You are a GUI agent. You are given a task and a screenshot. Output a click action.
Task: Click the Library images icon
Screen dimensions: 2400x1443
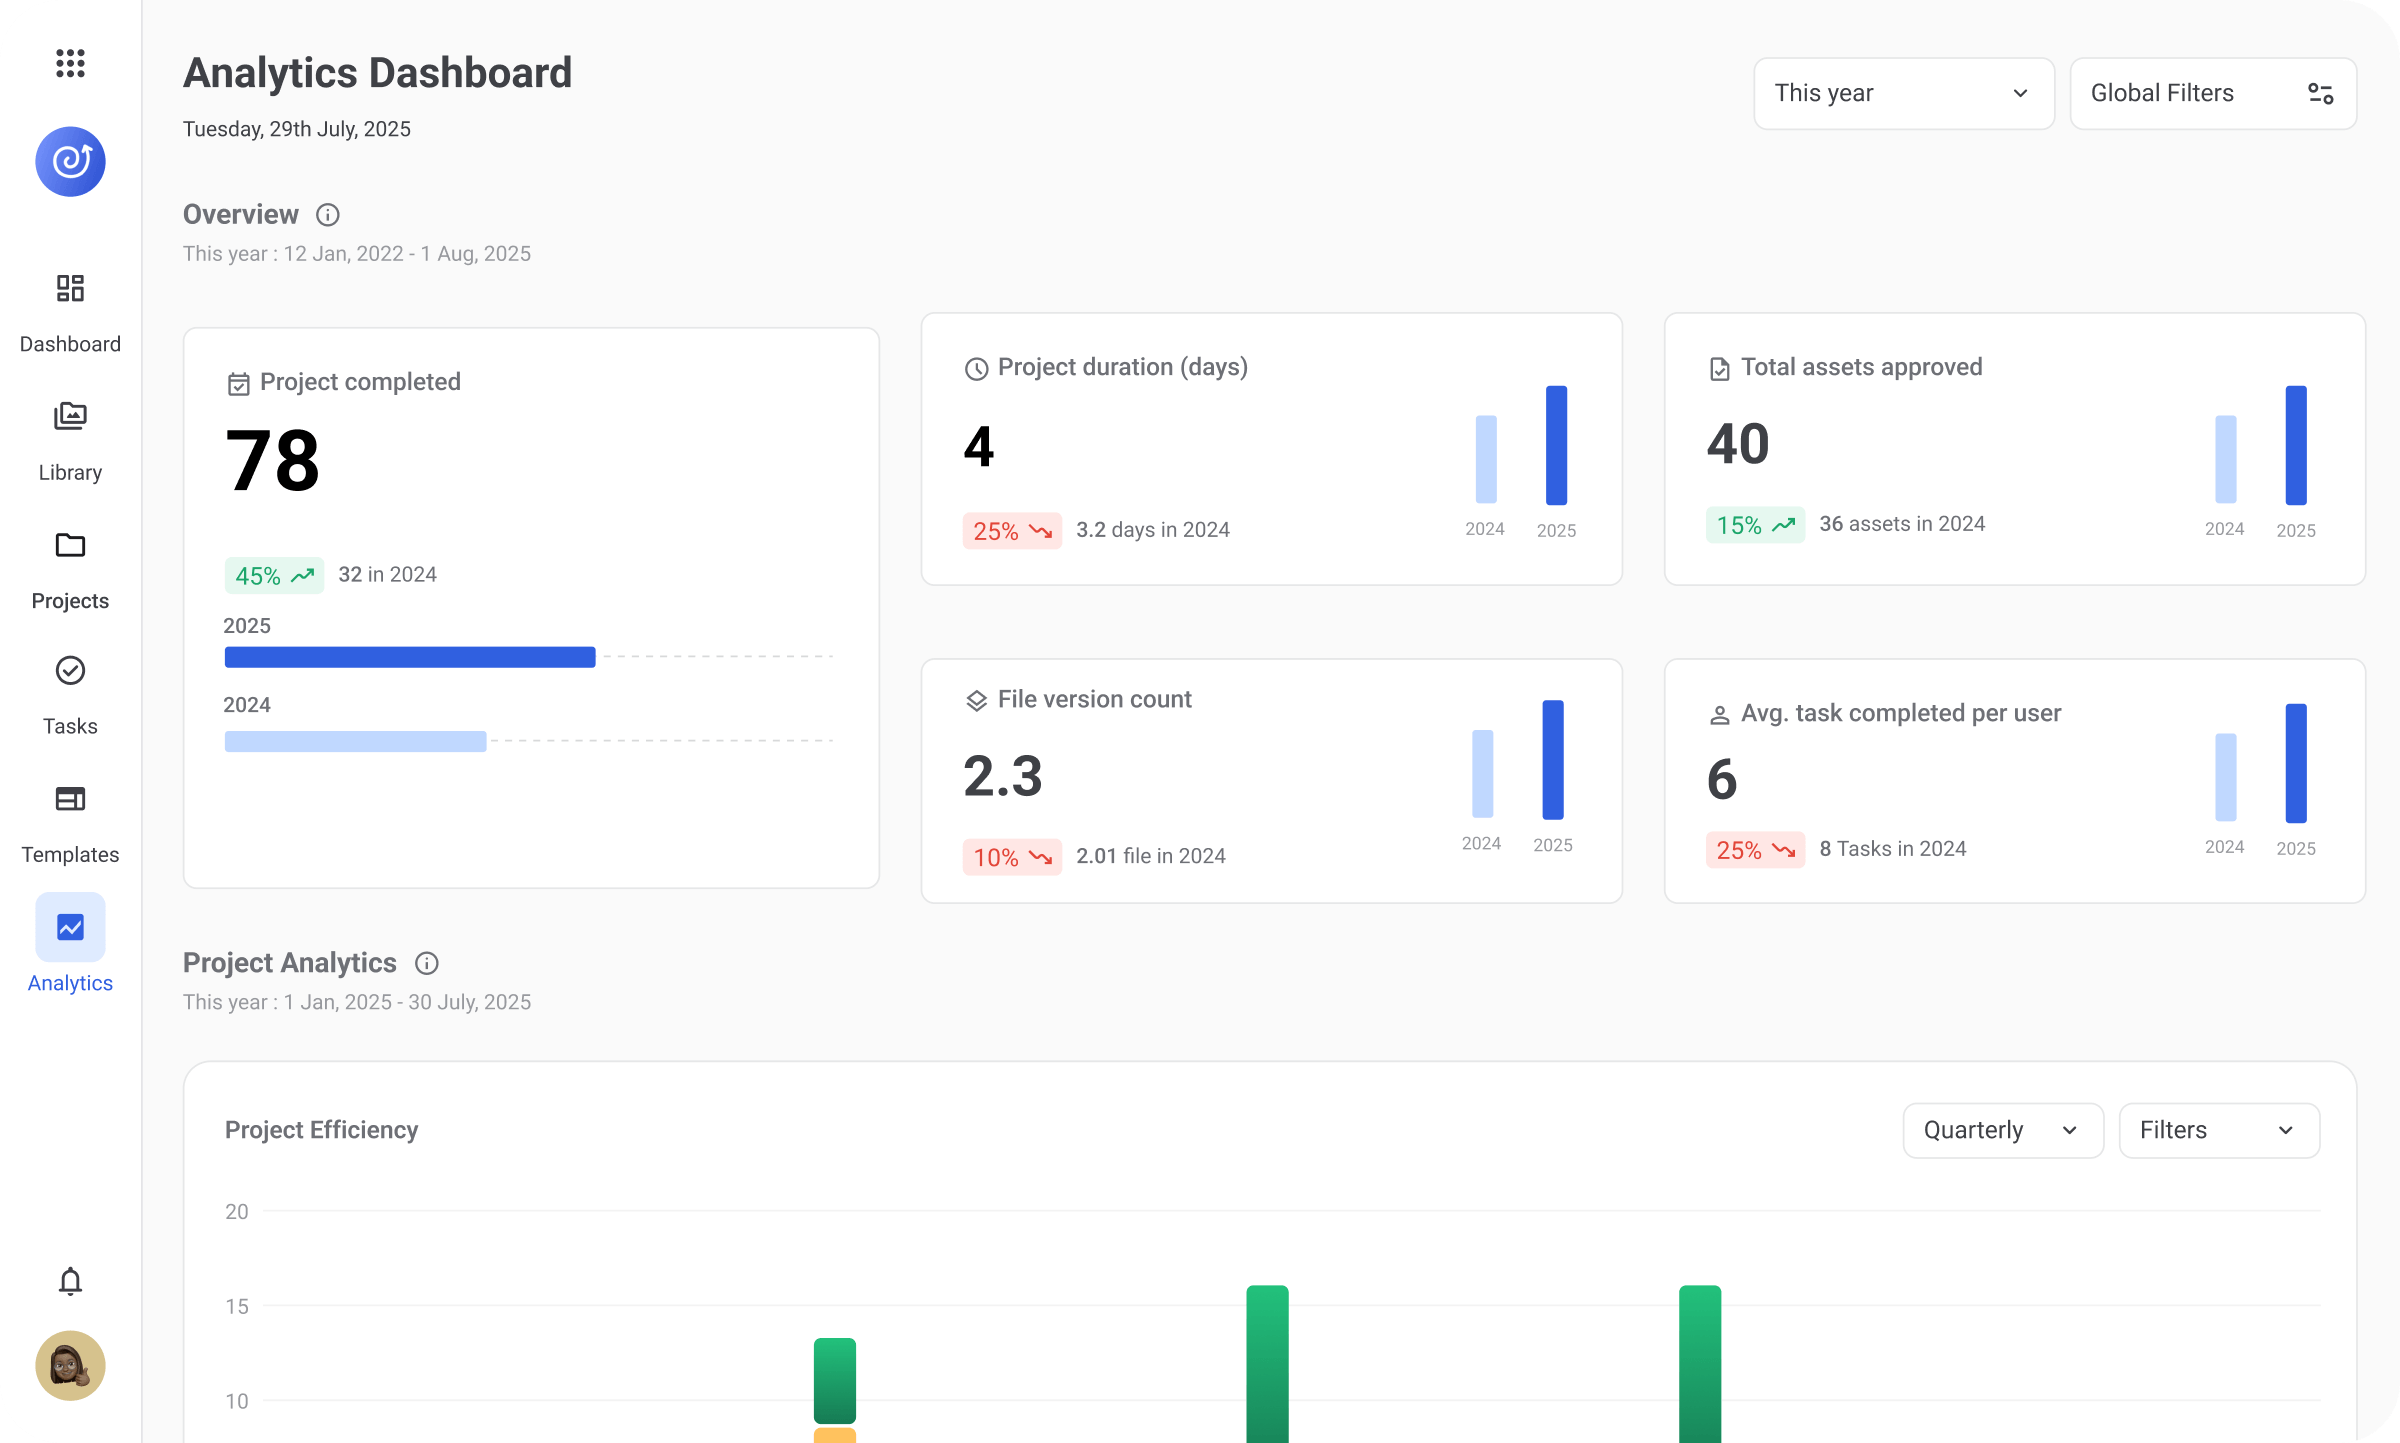[x=70, y=416]
